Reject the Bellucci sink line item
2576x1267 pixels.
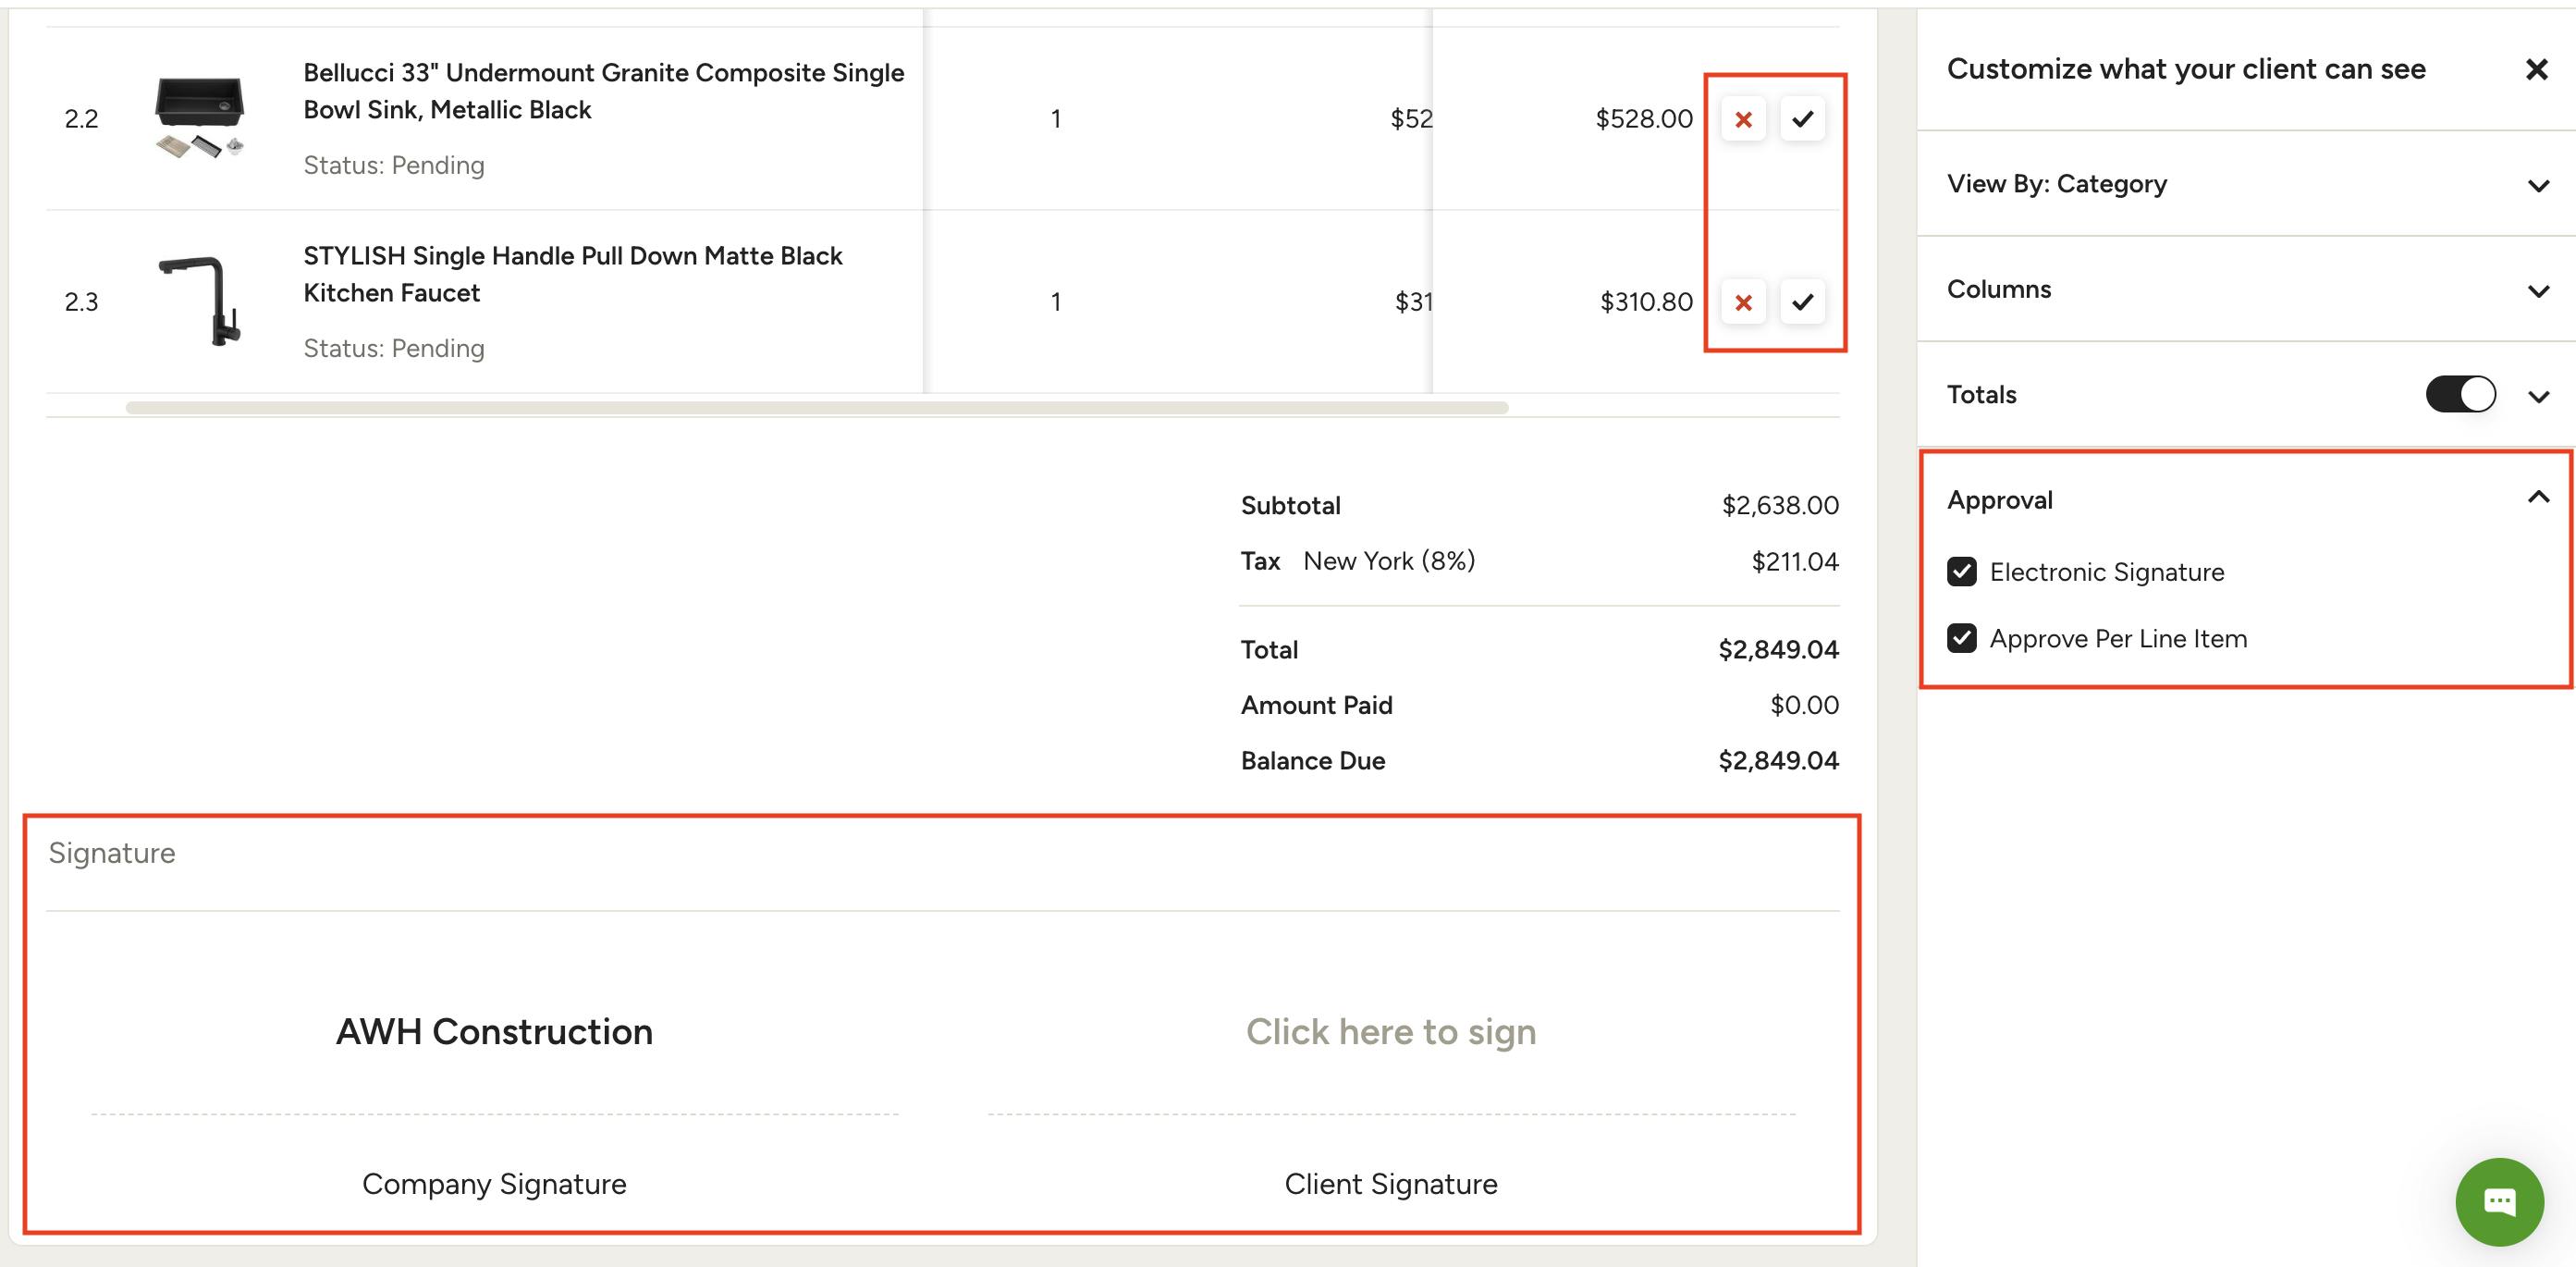[x=1743, y=120]
